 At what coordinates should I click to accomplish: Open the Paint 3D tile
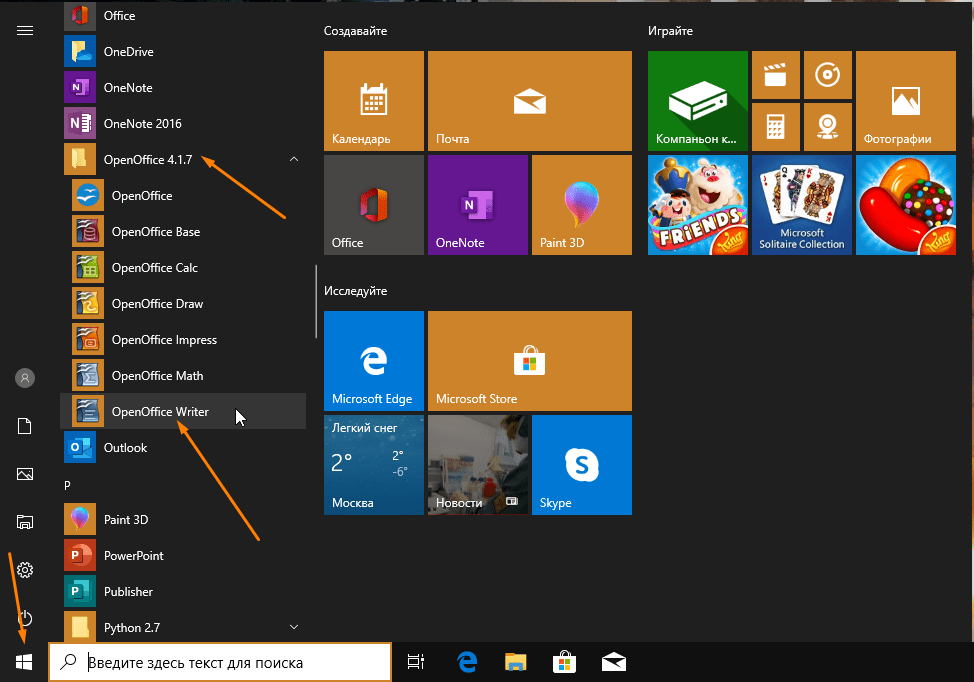(x=582, y=205)
